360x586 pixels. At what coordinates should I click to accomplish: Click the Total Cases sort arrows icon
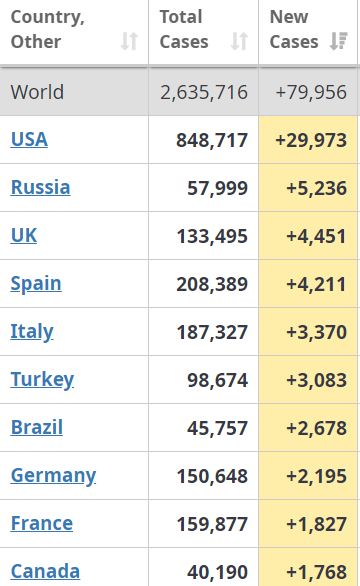[x=239, y=41]
